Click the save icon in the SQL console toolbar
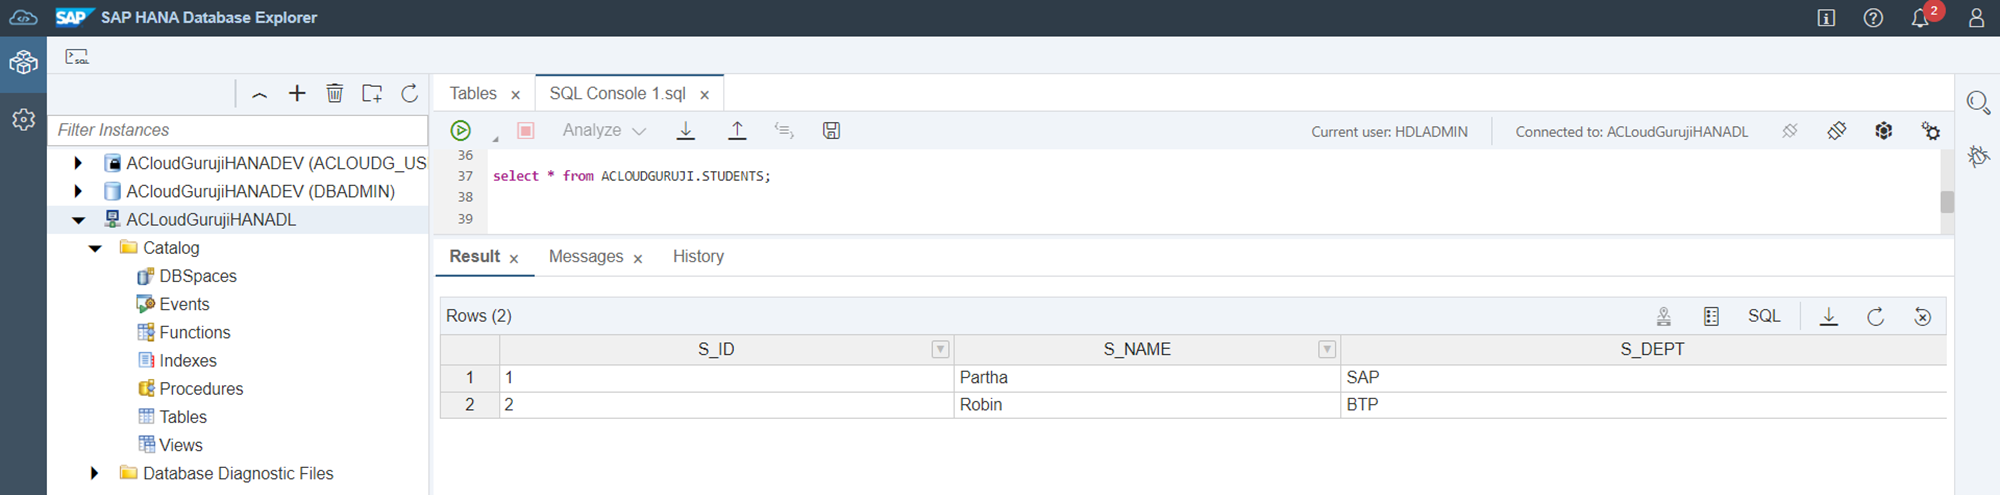The width and height of the screenshot is (2000, 495). [x=831, y=131]
